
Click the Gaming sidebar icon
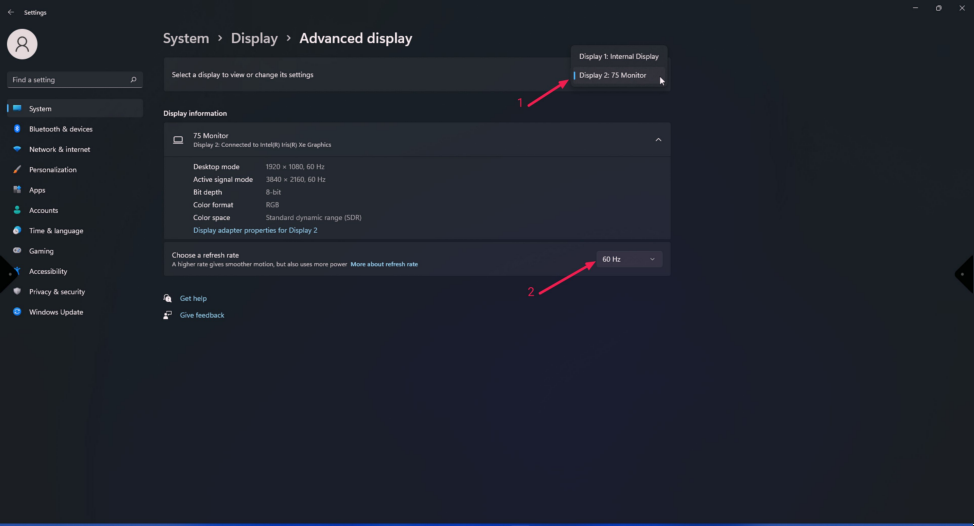coord(17,251)
